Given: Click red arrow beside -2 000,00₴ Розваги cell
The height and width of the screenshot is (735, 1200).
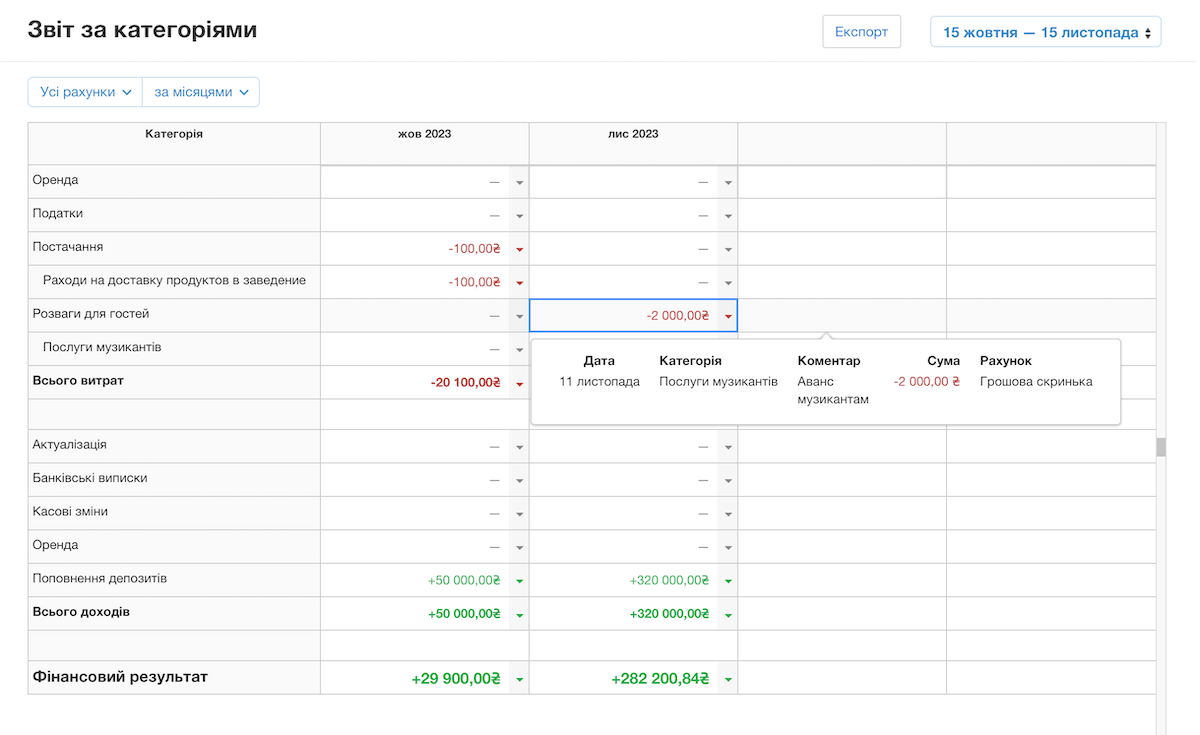Looking at the screenshot, I should click(x=728, y=316).
